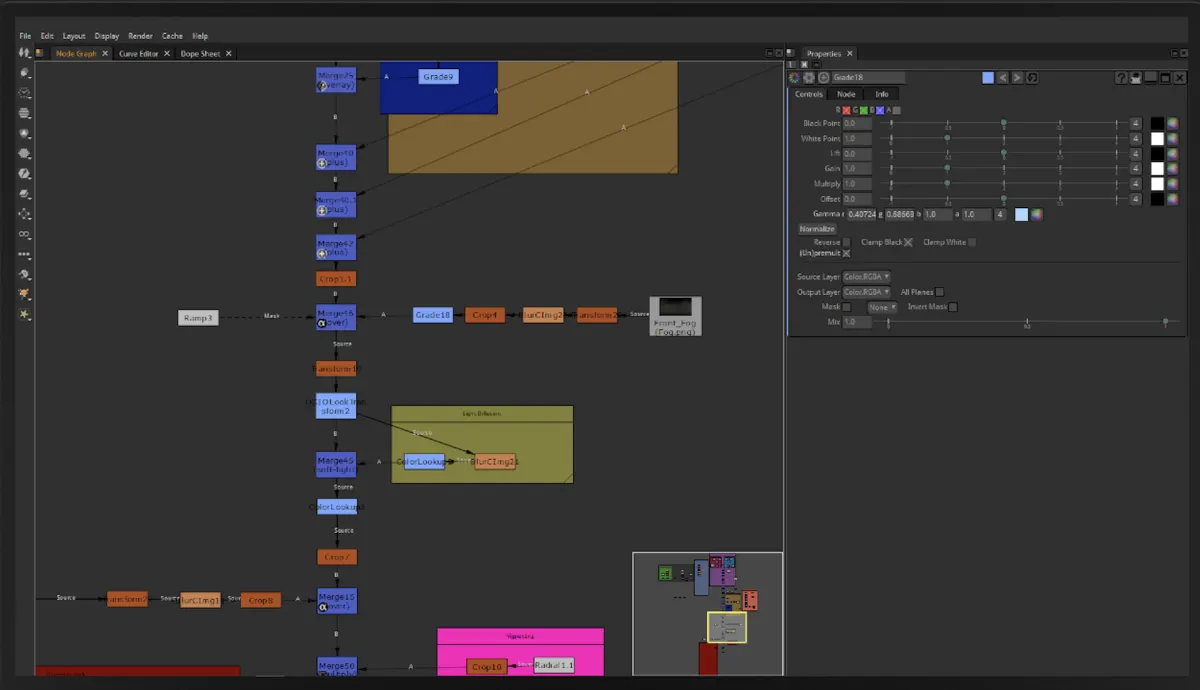Select the Ramp3 node in the graph
The image size is (1200, 690).
coord(198,318)
